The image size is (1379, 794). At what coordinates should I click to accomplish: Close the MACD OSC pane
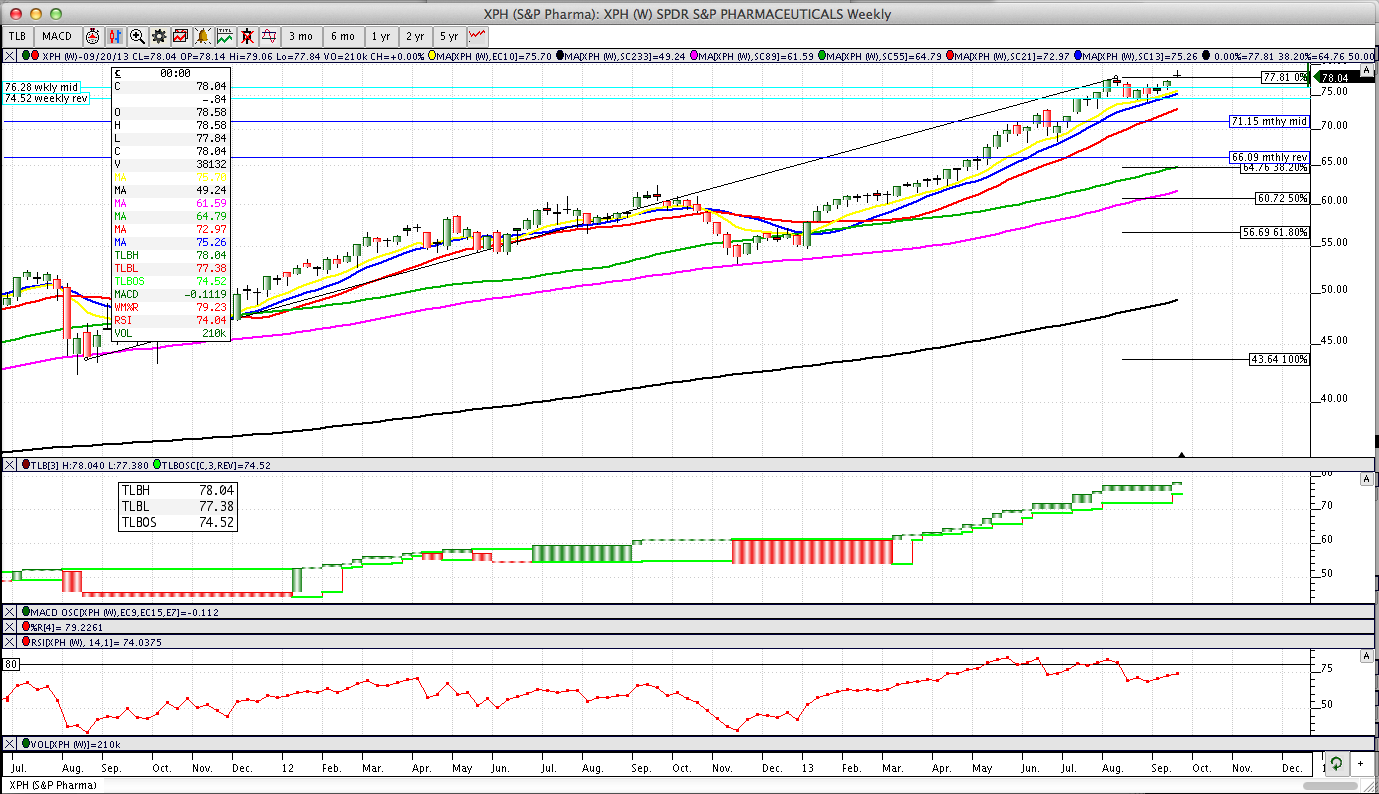[x=10, y=612]
